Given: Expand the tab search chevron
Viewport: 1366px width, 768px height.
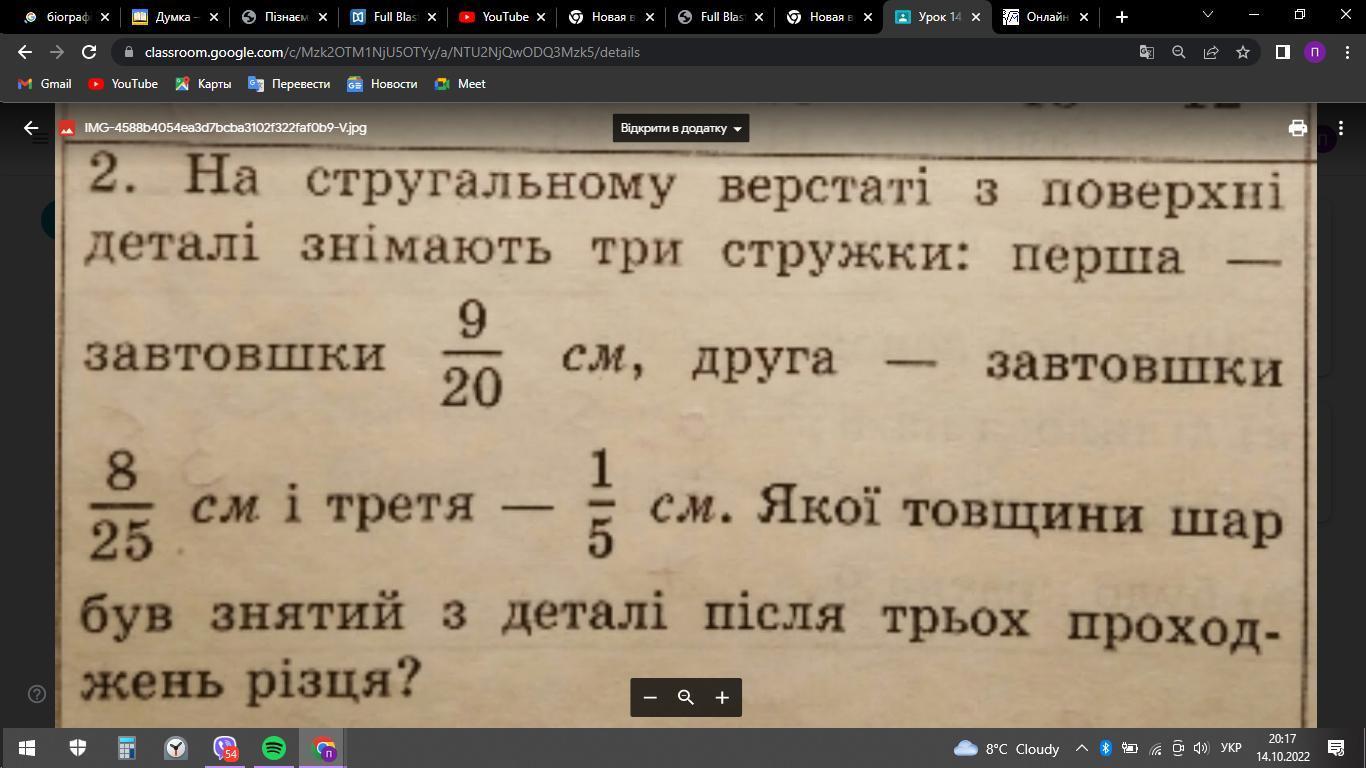Looking at the screenshot, I should click(1207, 15).
